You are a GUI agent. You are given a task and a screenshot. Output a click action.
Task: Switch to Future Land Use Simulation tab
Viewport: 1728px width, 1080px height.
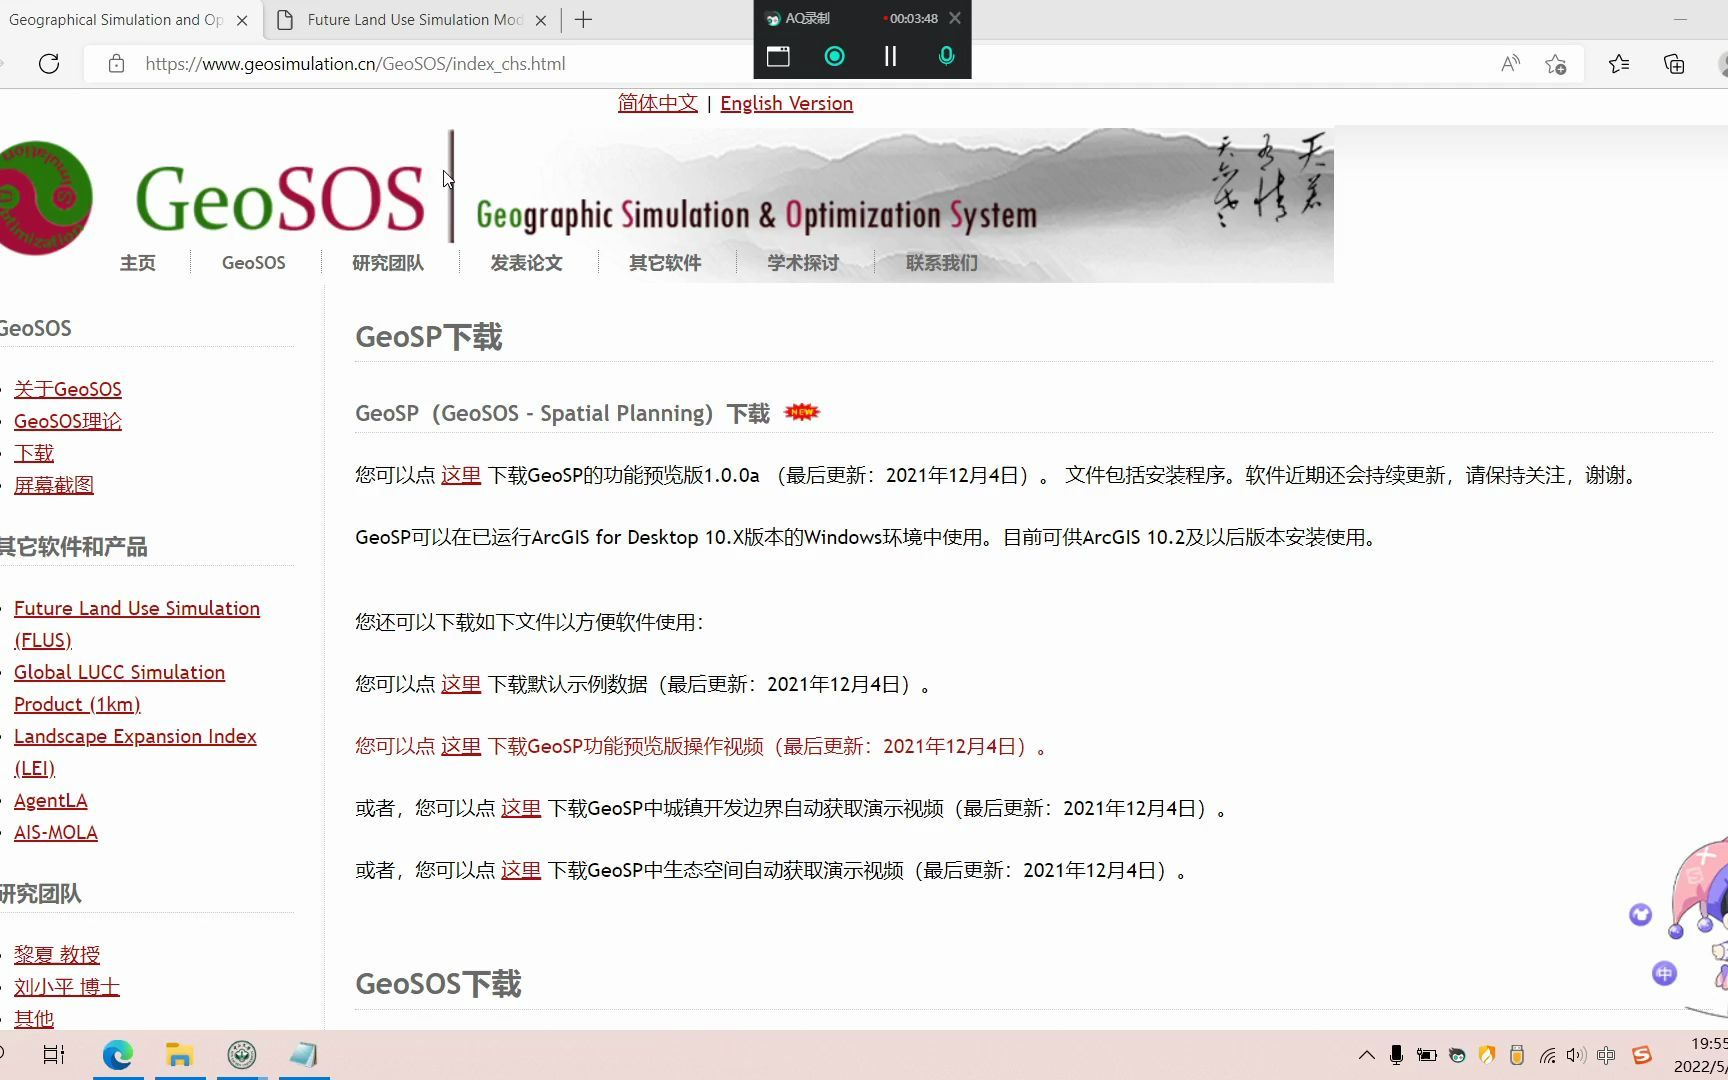point(415,20)
